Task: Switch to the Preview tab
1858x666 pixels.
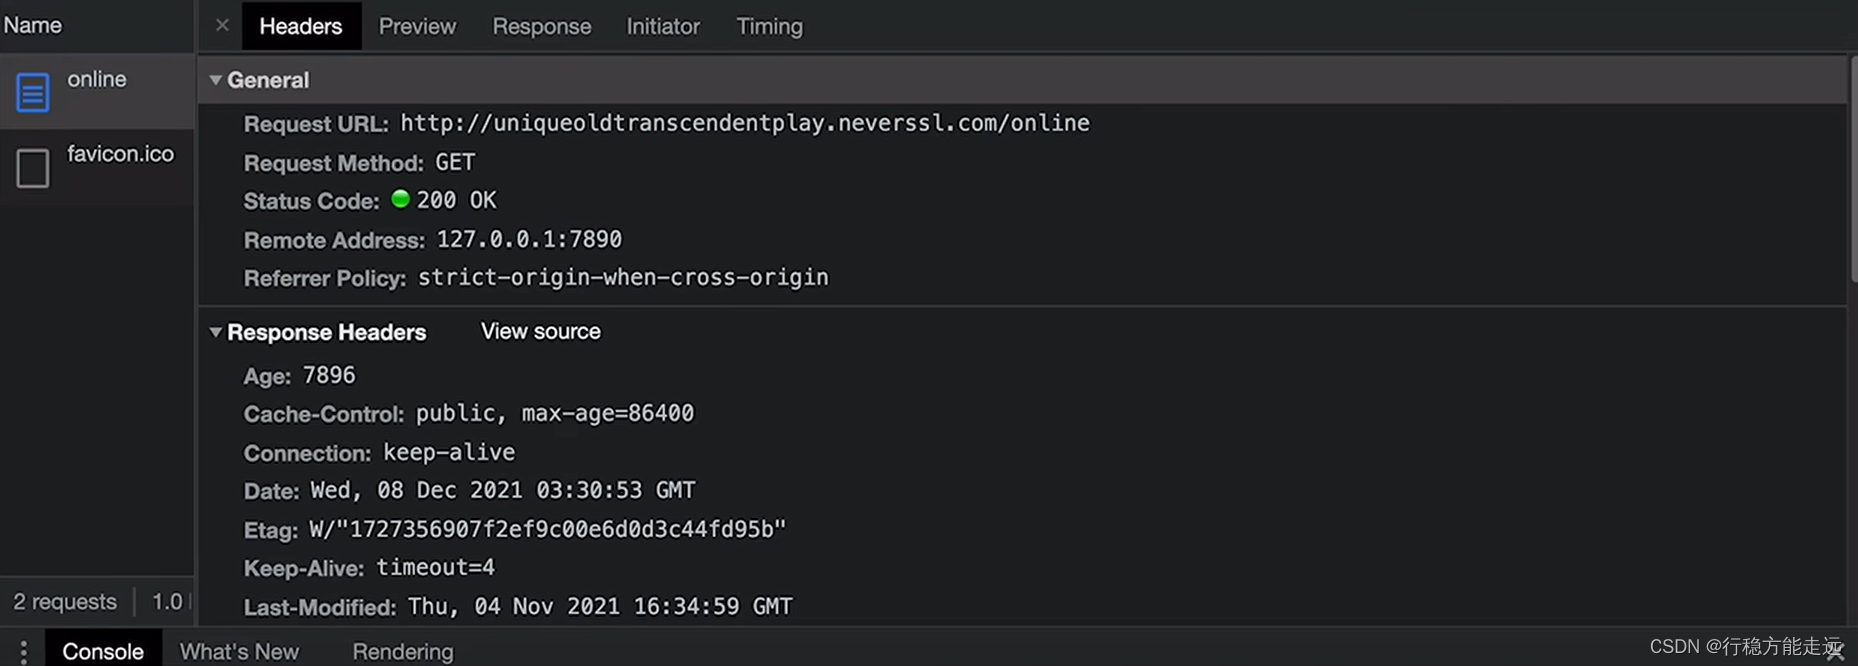Action: (417, 26)
